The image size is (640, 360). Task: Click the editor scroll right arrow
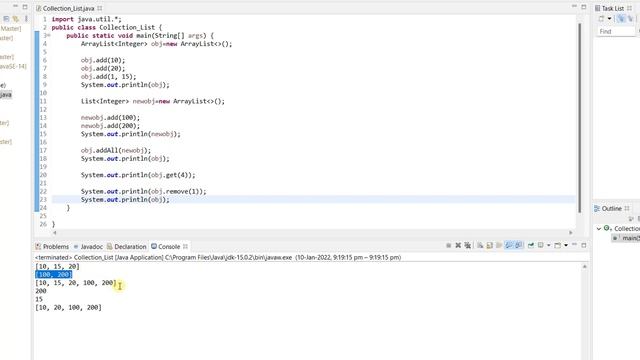pos(571,233)
